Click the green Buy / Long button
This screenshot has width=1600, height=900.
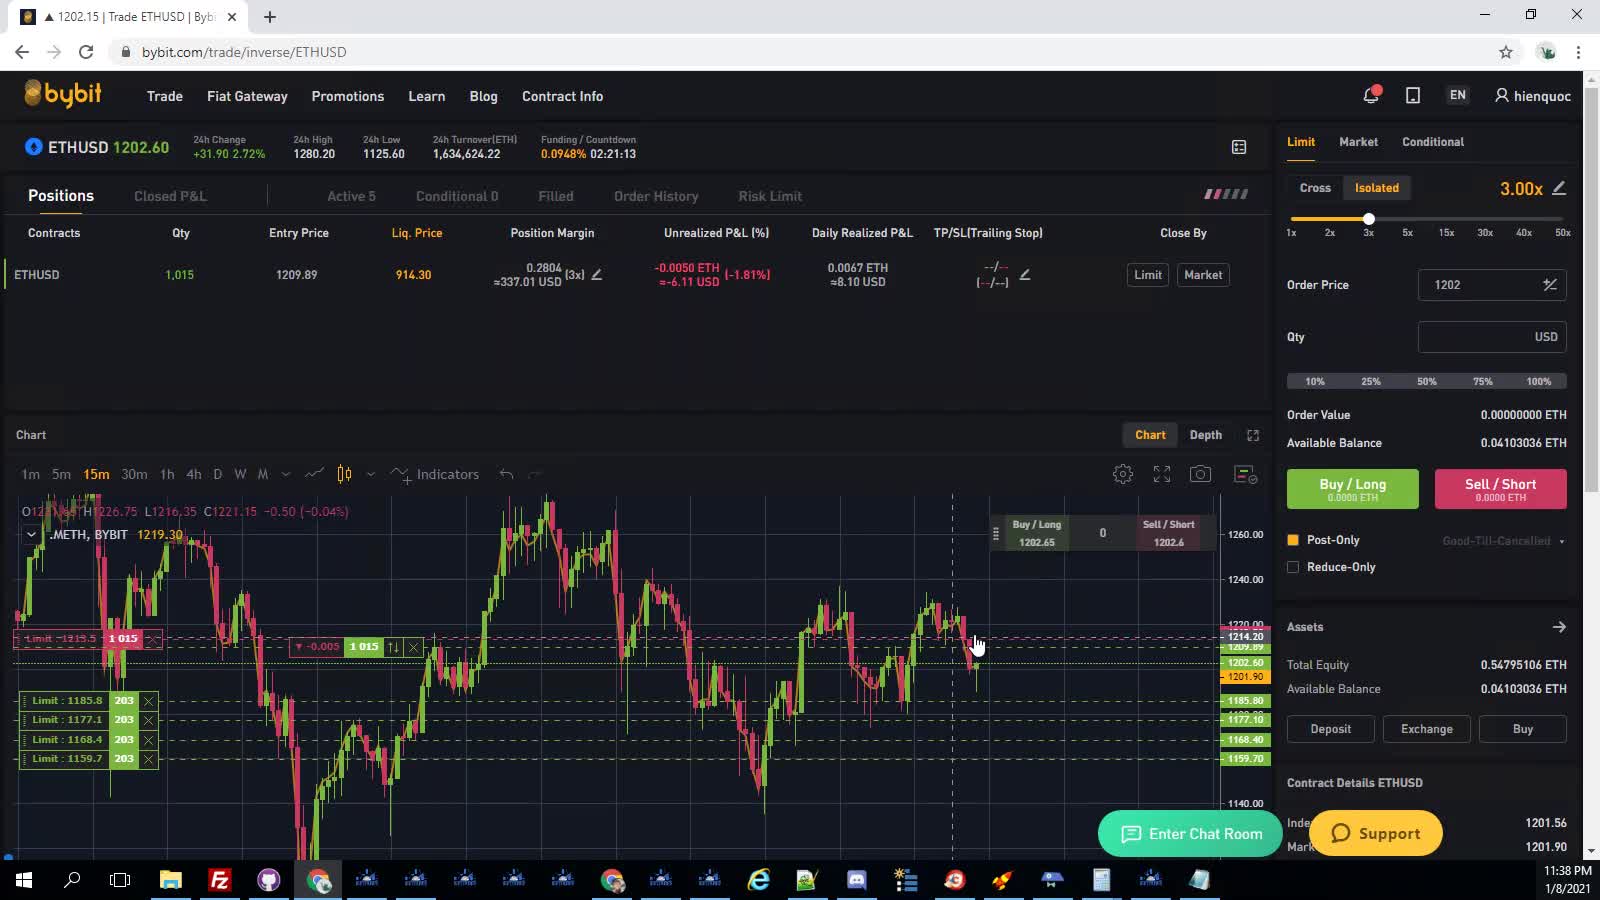pyautogui.click(x=1352, y=489)
